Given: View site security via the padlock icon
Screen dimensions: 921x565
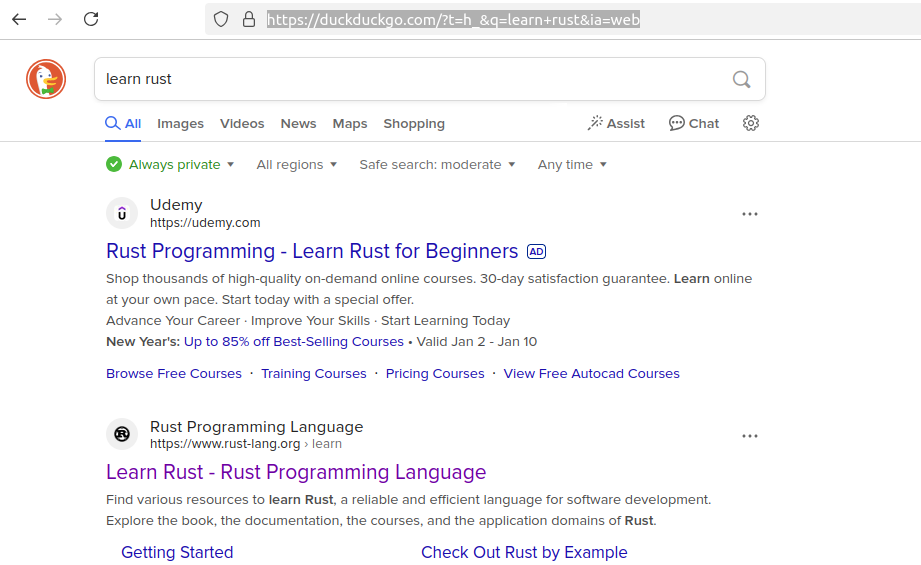Looking at the screenshot, I should [x=249, y=19].
